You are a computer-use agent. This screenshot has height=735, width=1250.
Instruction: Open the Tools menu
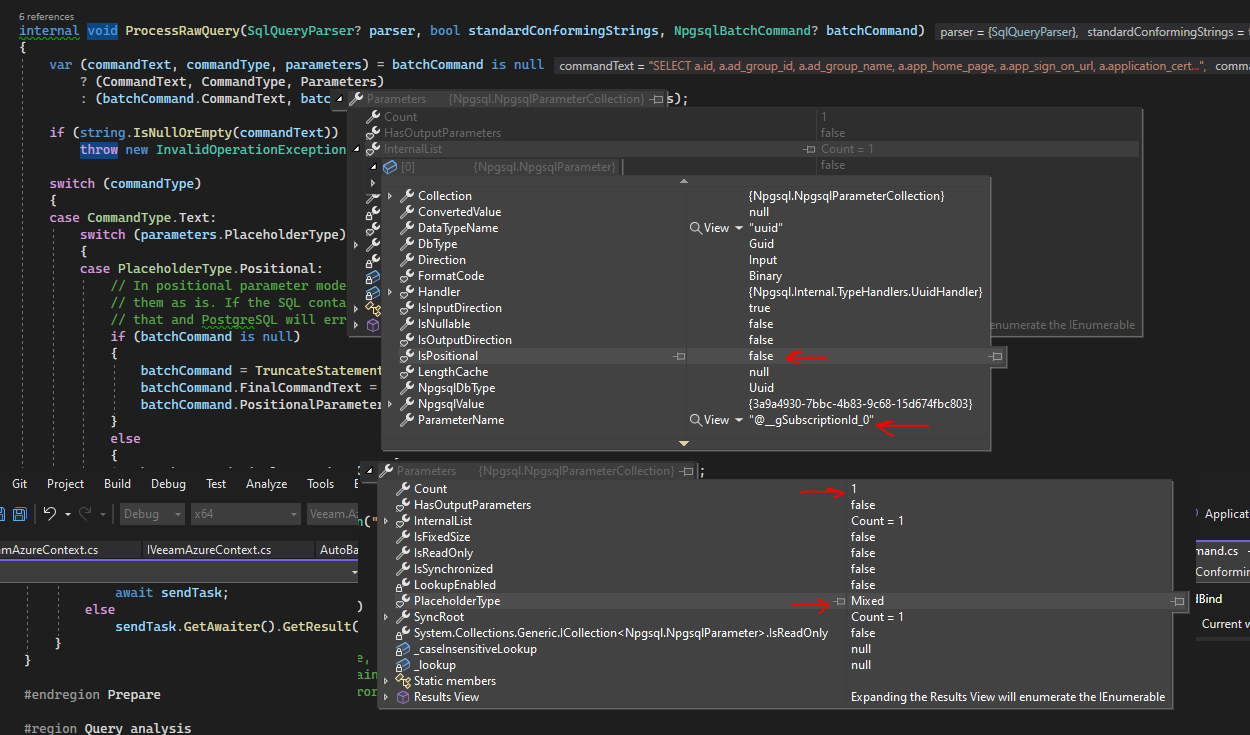[x=320, y=483]
